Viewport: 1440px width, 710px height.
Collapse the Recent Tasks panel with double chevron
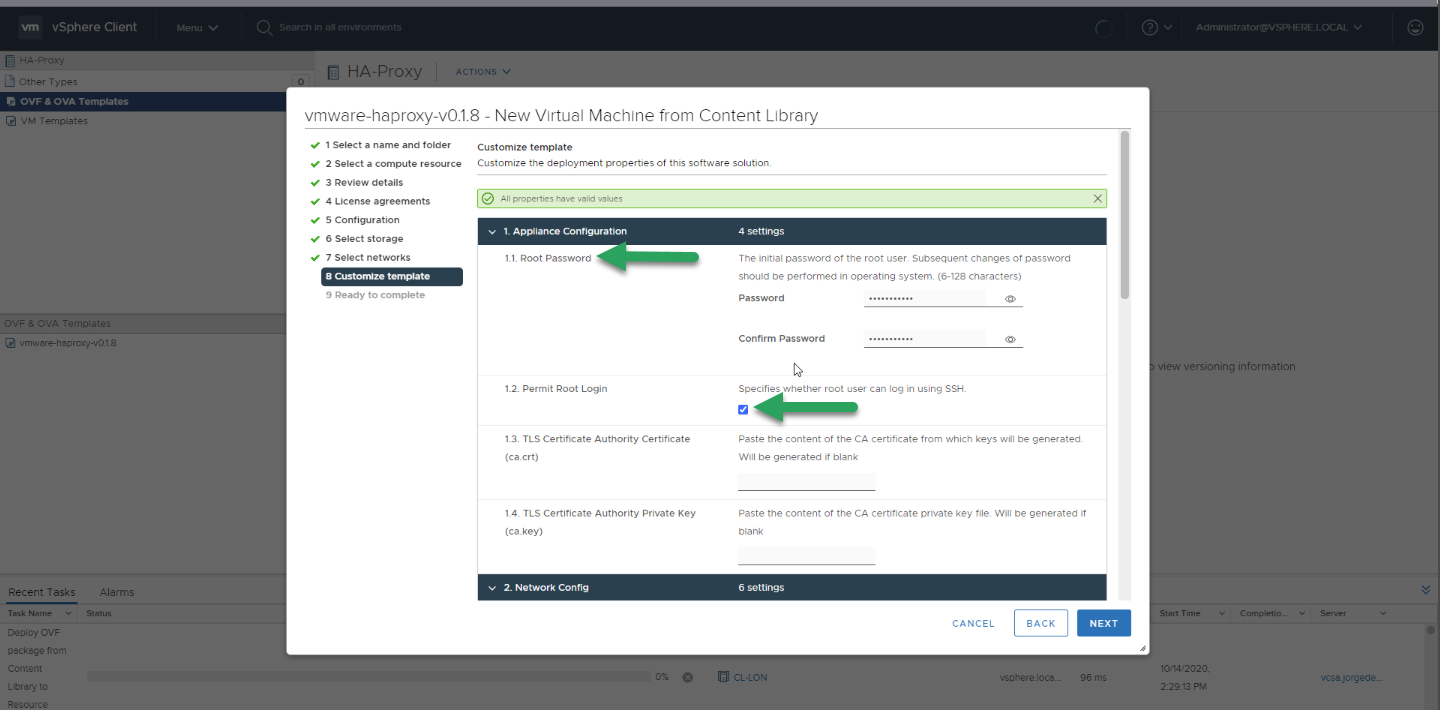(1426, 590)
